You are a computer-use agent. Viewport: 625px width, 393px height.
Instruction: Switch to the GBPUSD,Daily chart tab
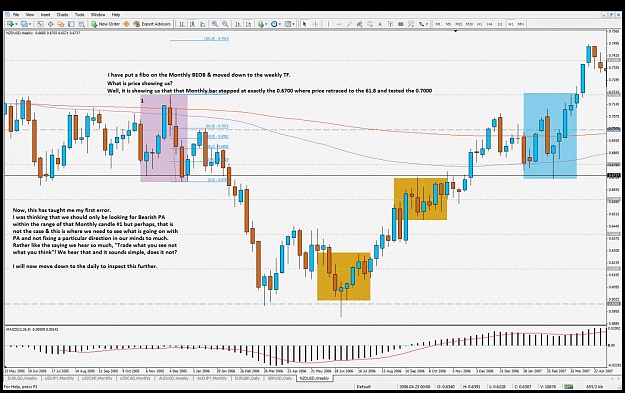pyautogui.click(x=279, y=378)
